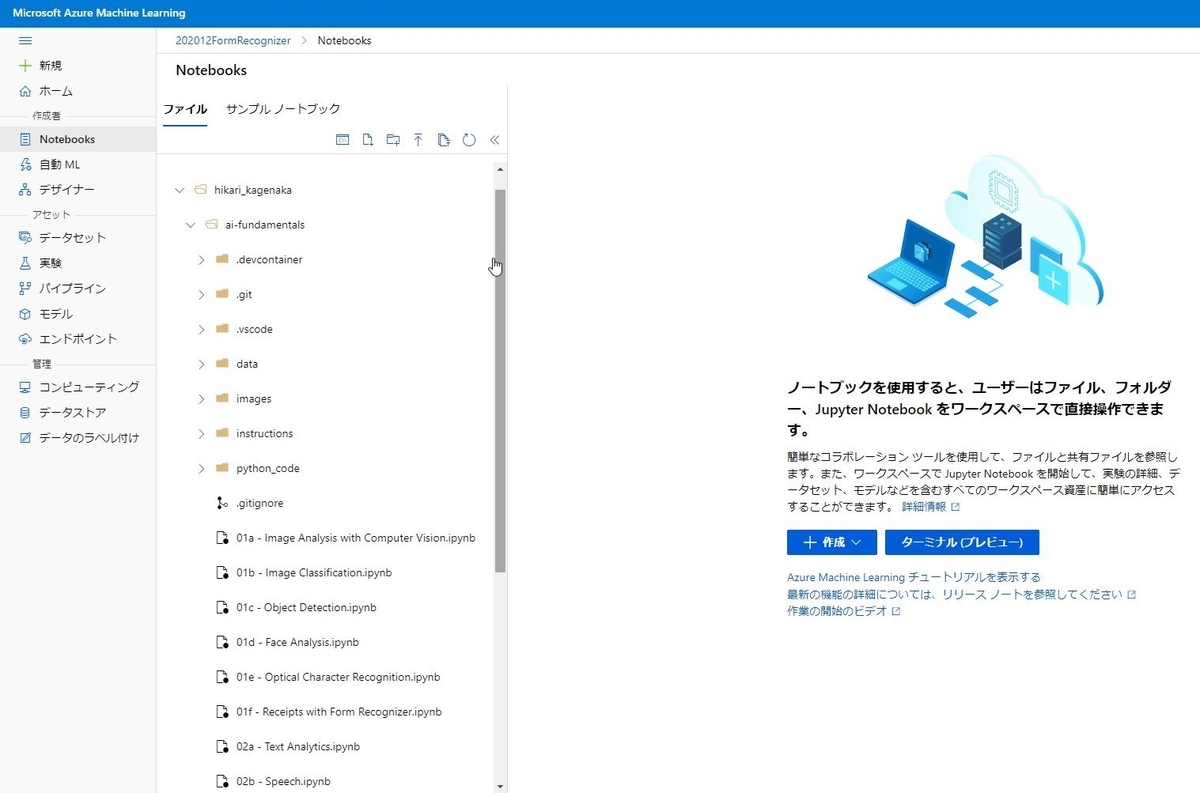Screen dimensions: 1200x793
Task: Create a new file via toolbar icon
Action: tap(367, 140)
